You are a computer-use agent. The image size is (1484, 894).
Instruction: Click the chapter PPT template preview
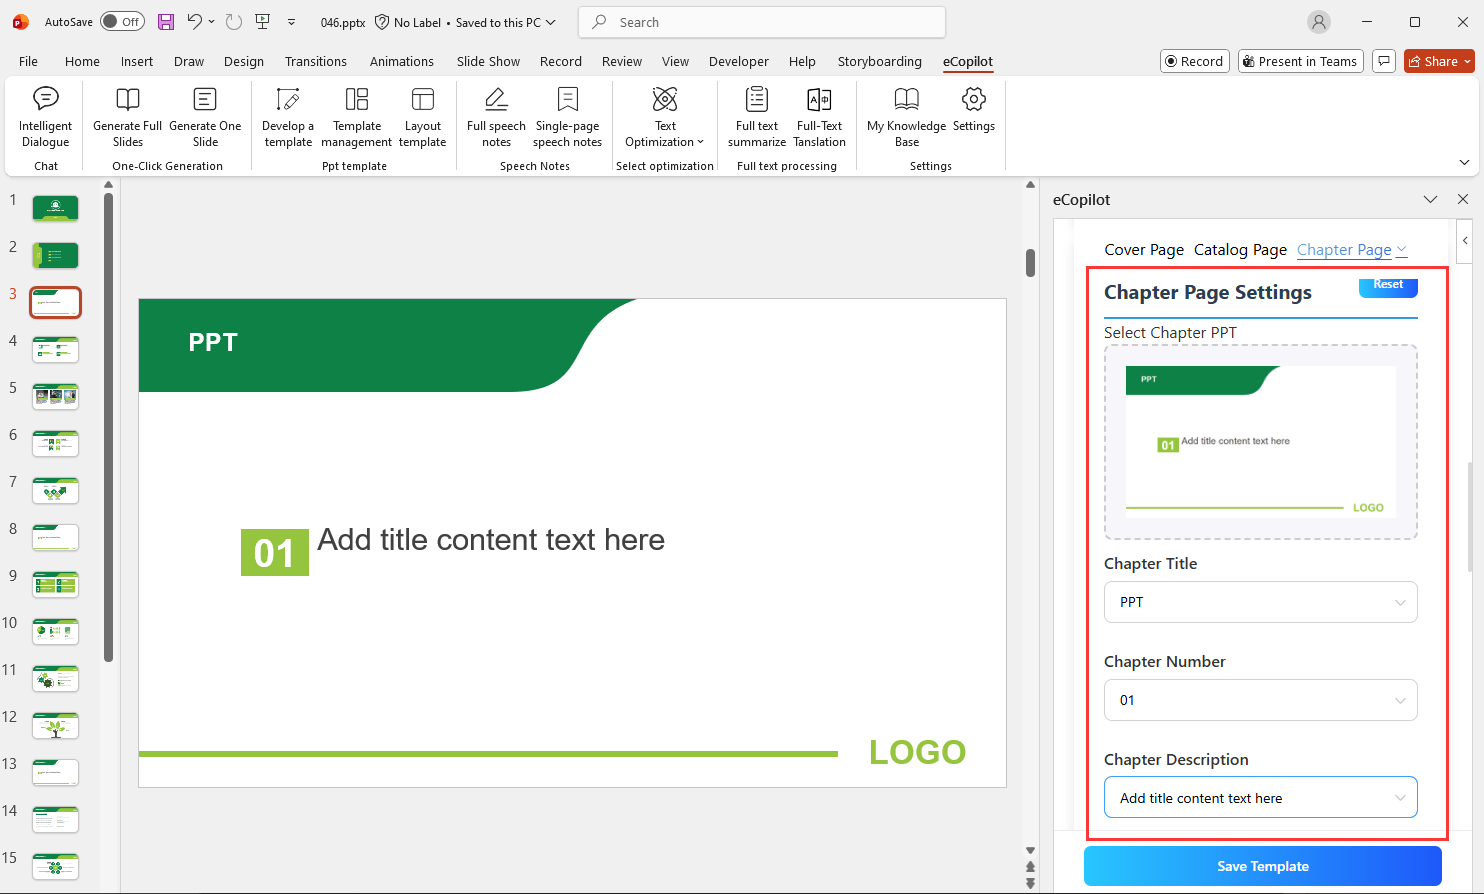(1260, 442)
